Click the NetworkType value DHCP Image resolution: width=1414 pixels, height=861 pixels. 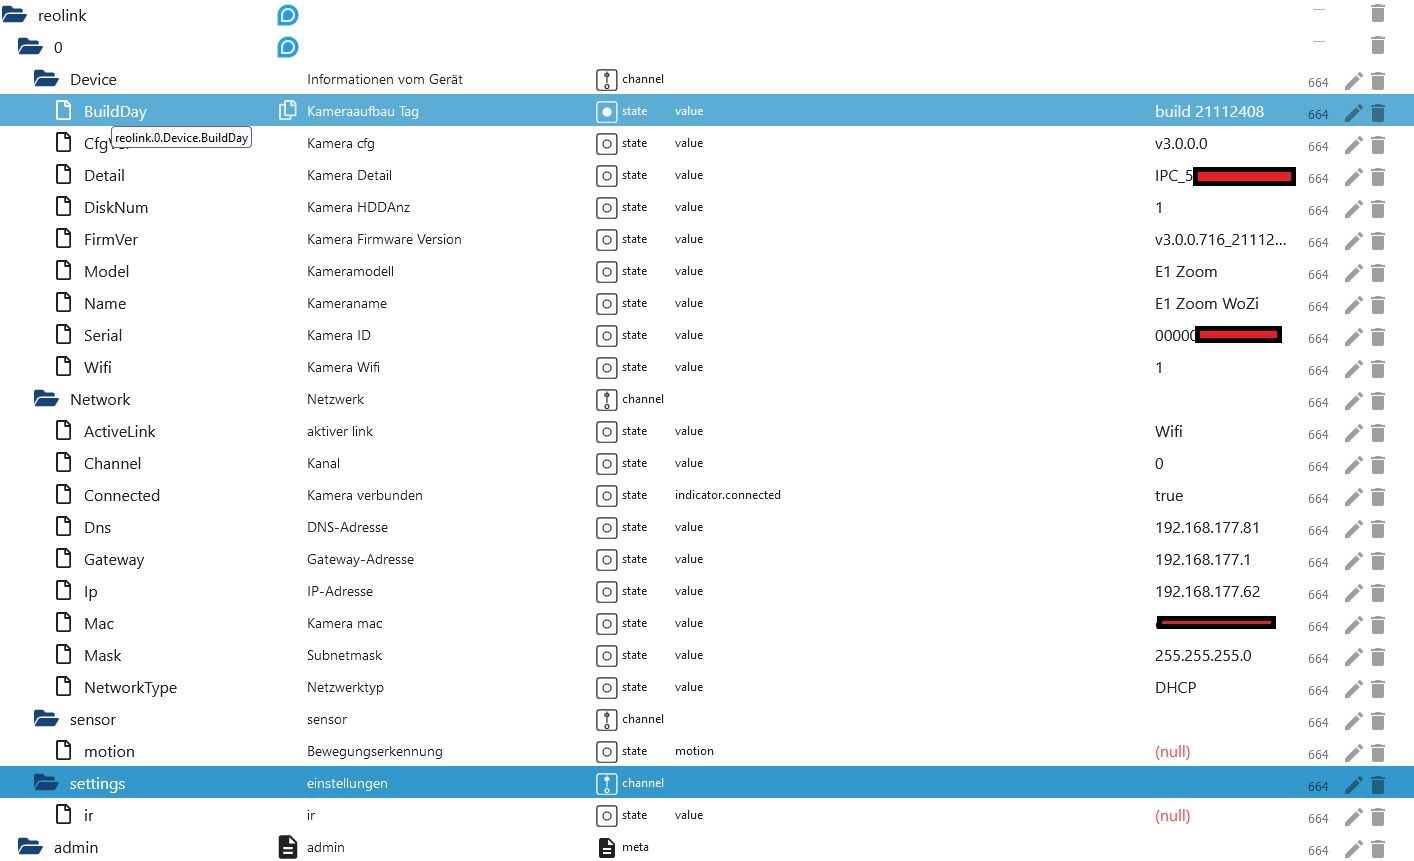[1176, 687]
